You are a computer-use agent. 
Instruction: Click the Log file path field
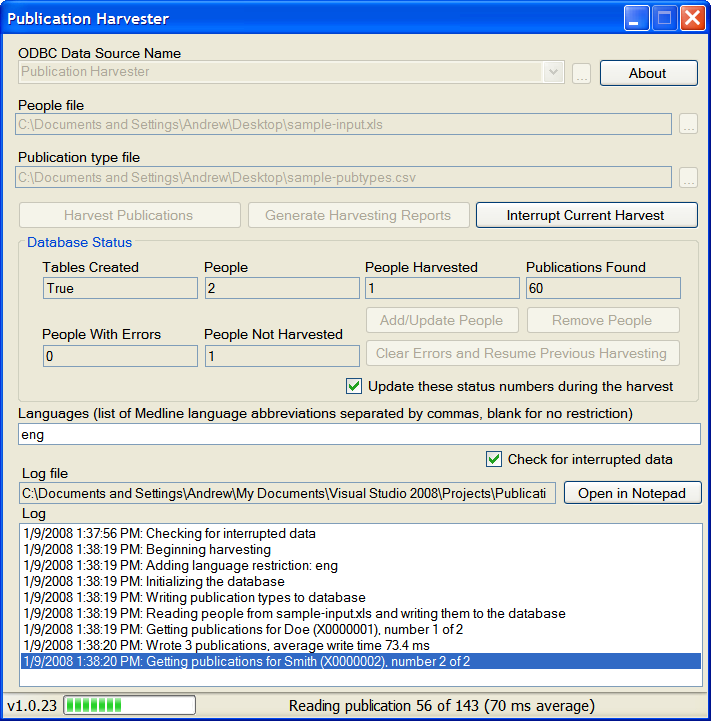287,493
